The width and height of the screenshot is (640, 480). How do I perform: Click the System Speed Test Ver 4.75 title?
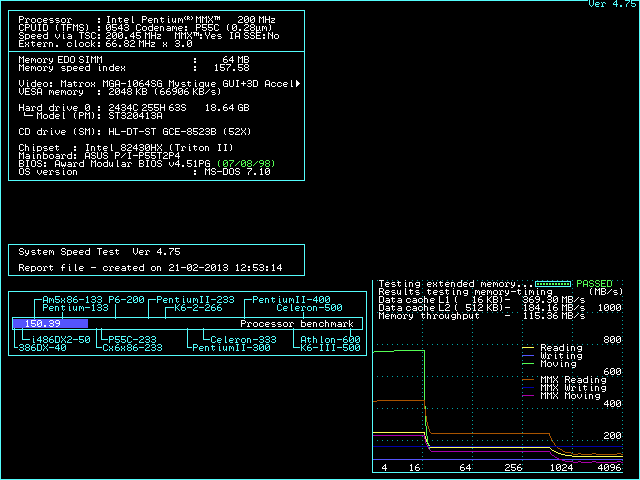[x=99, y=252]
